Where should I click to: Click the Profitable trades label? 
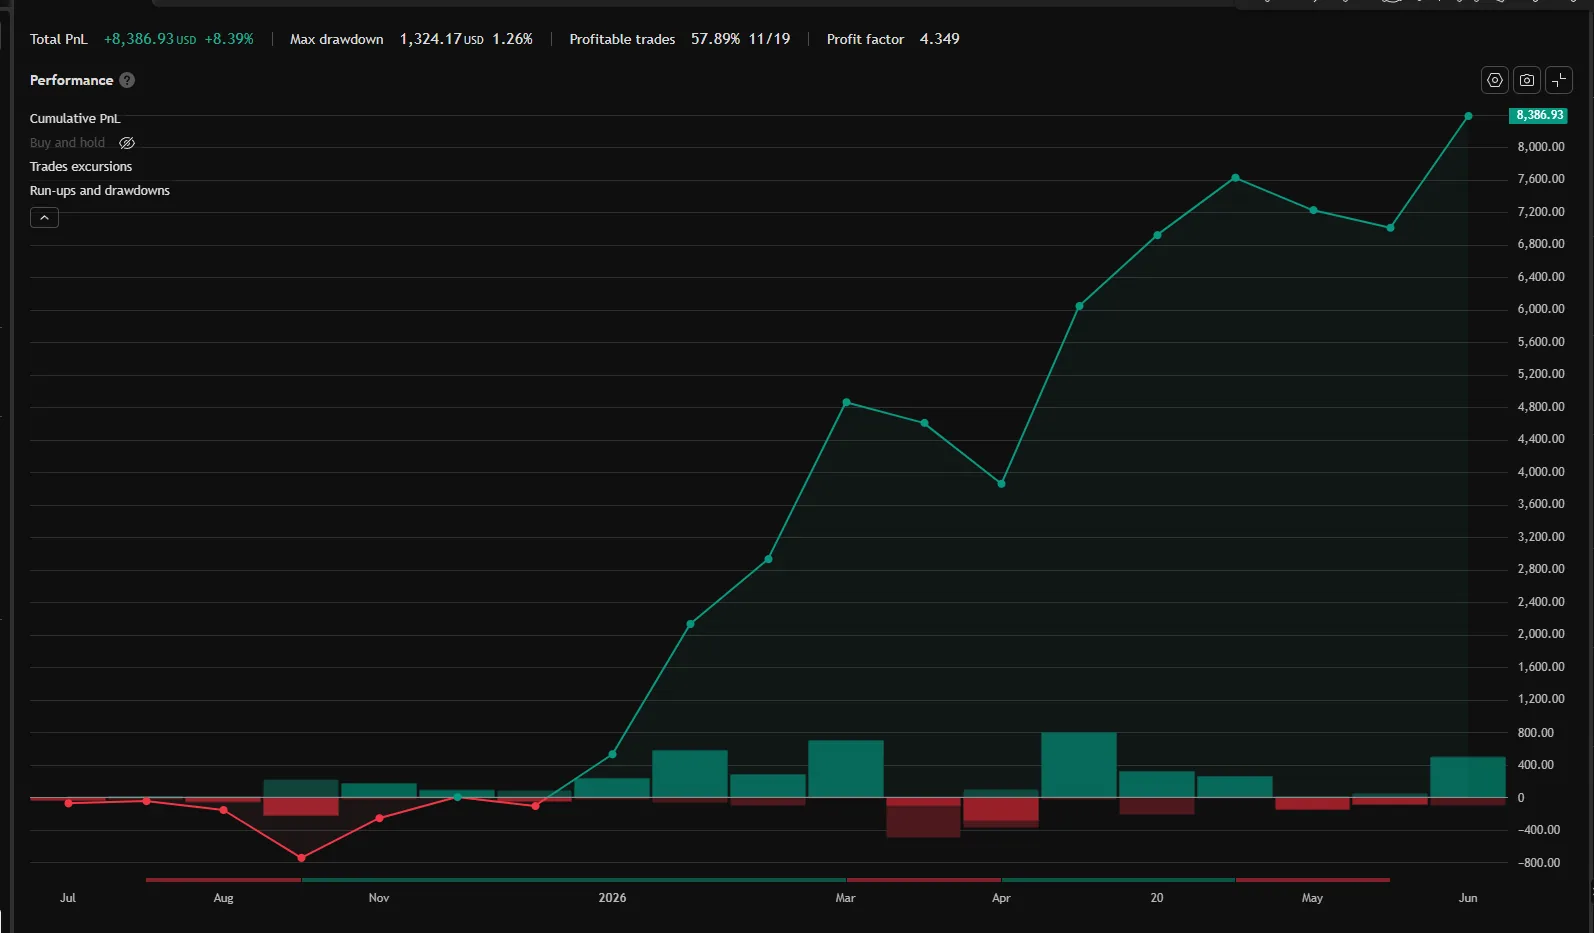pyautogui.click(x=622, y=39)
